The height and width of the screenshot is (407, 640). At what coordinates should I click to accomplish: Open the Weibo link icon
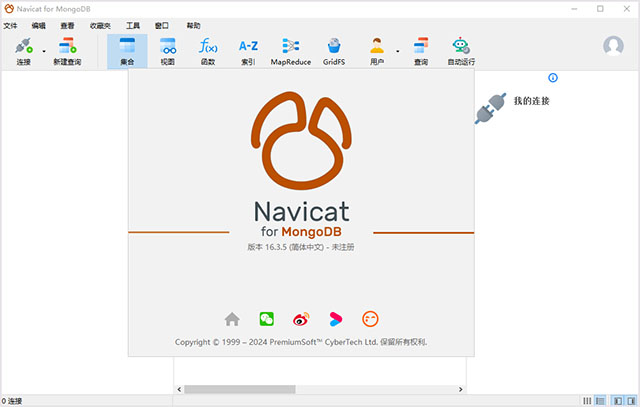pos(301,319)
